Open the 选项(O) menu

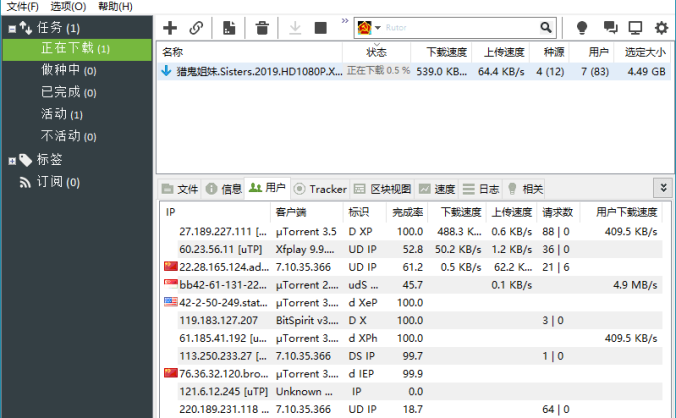[68, 6]
